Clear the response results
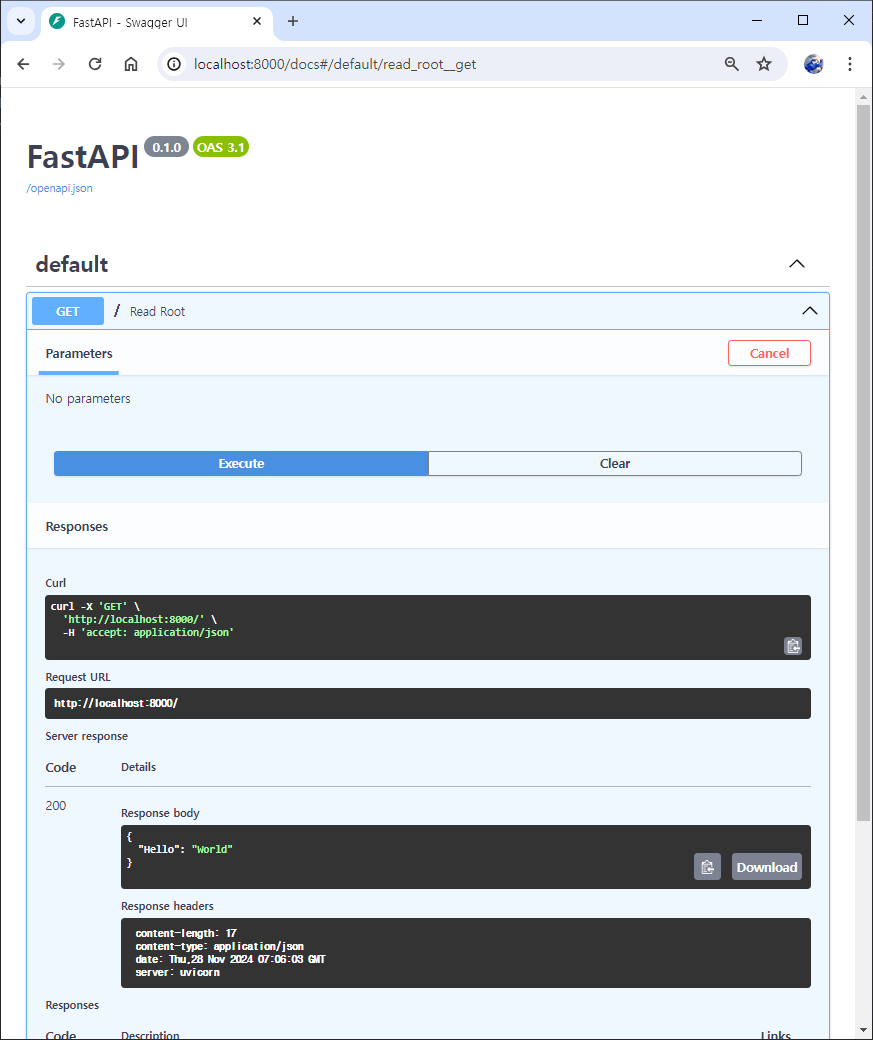873x1040 pixels. (x=615, y=464)
